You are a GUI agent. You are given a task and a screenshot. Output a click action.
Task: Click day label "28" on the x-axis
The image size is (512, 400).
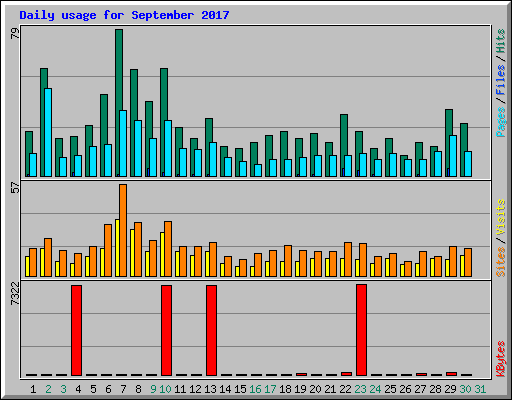(435, 389)
